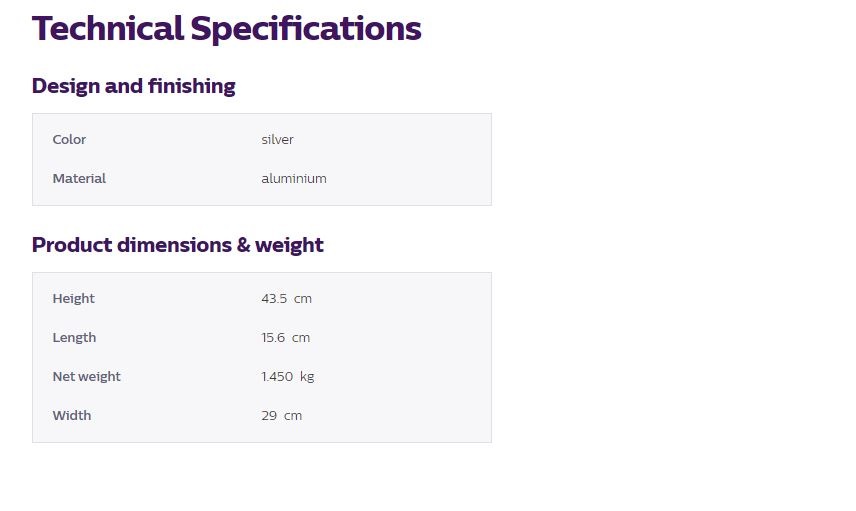Select the 'aluminium' material value
This screenshot has height=511, width=856.
[294, 179]
